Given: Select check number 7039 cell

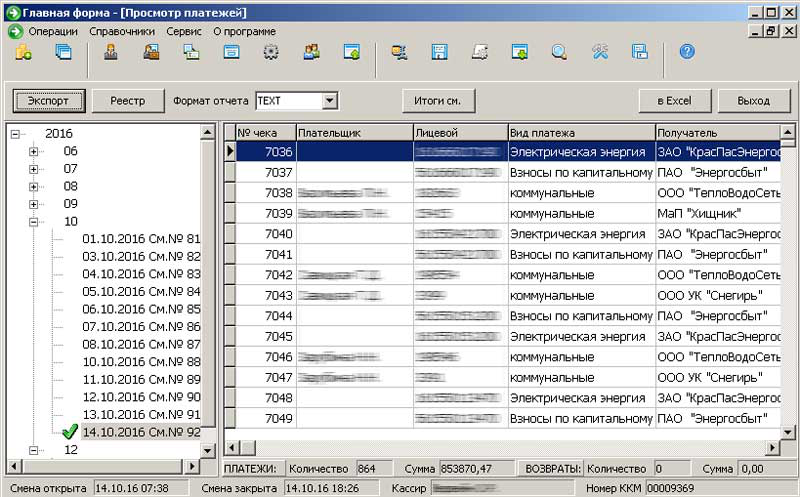Looking at the screenshot, I should (266, 213).
